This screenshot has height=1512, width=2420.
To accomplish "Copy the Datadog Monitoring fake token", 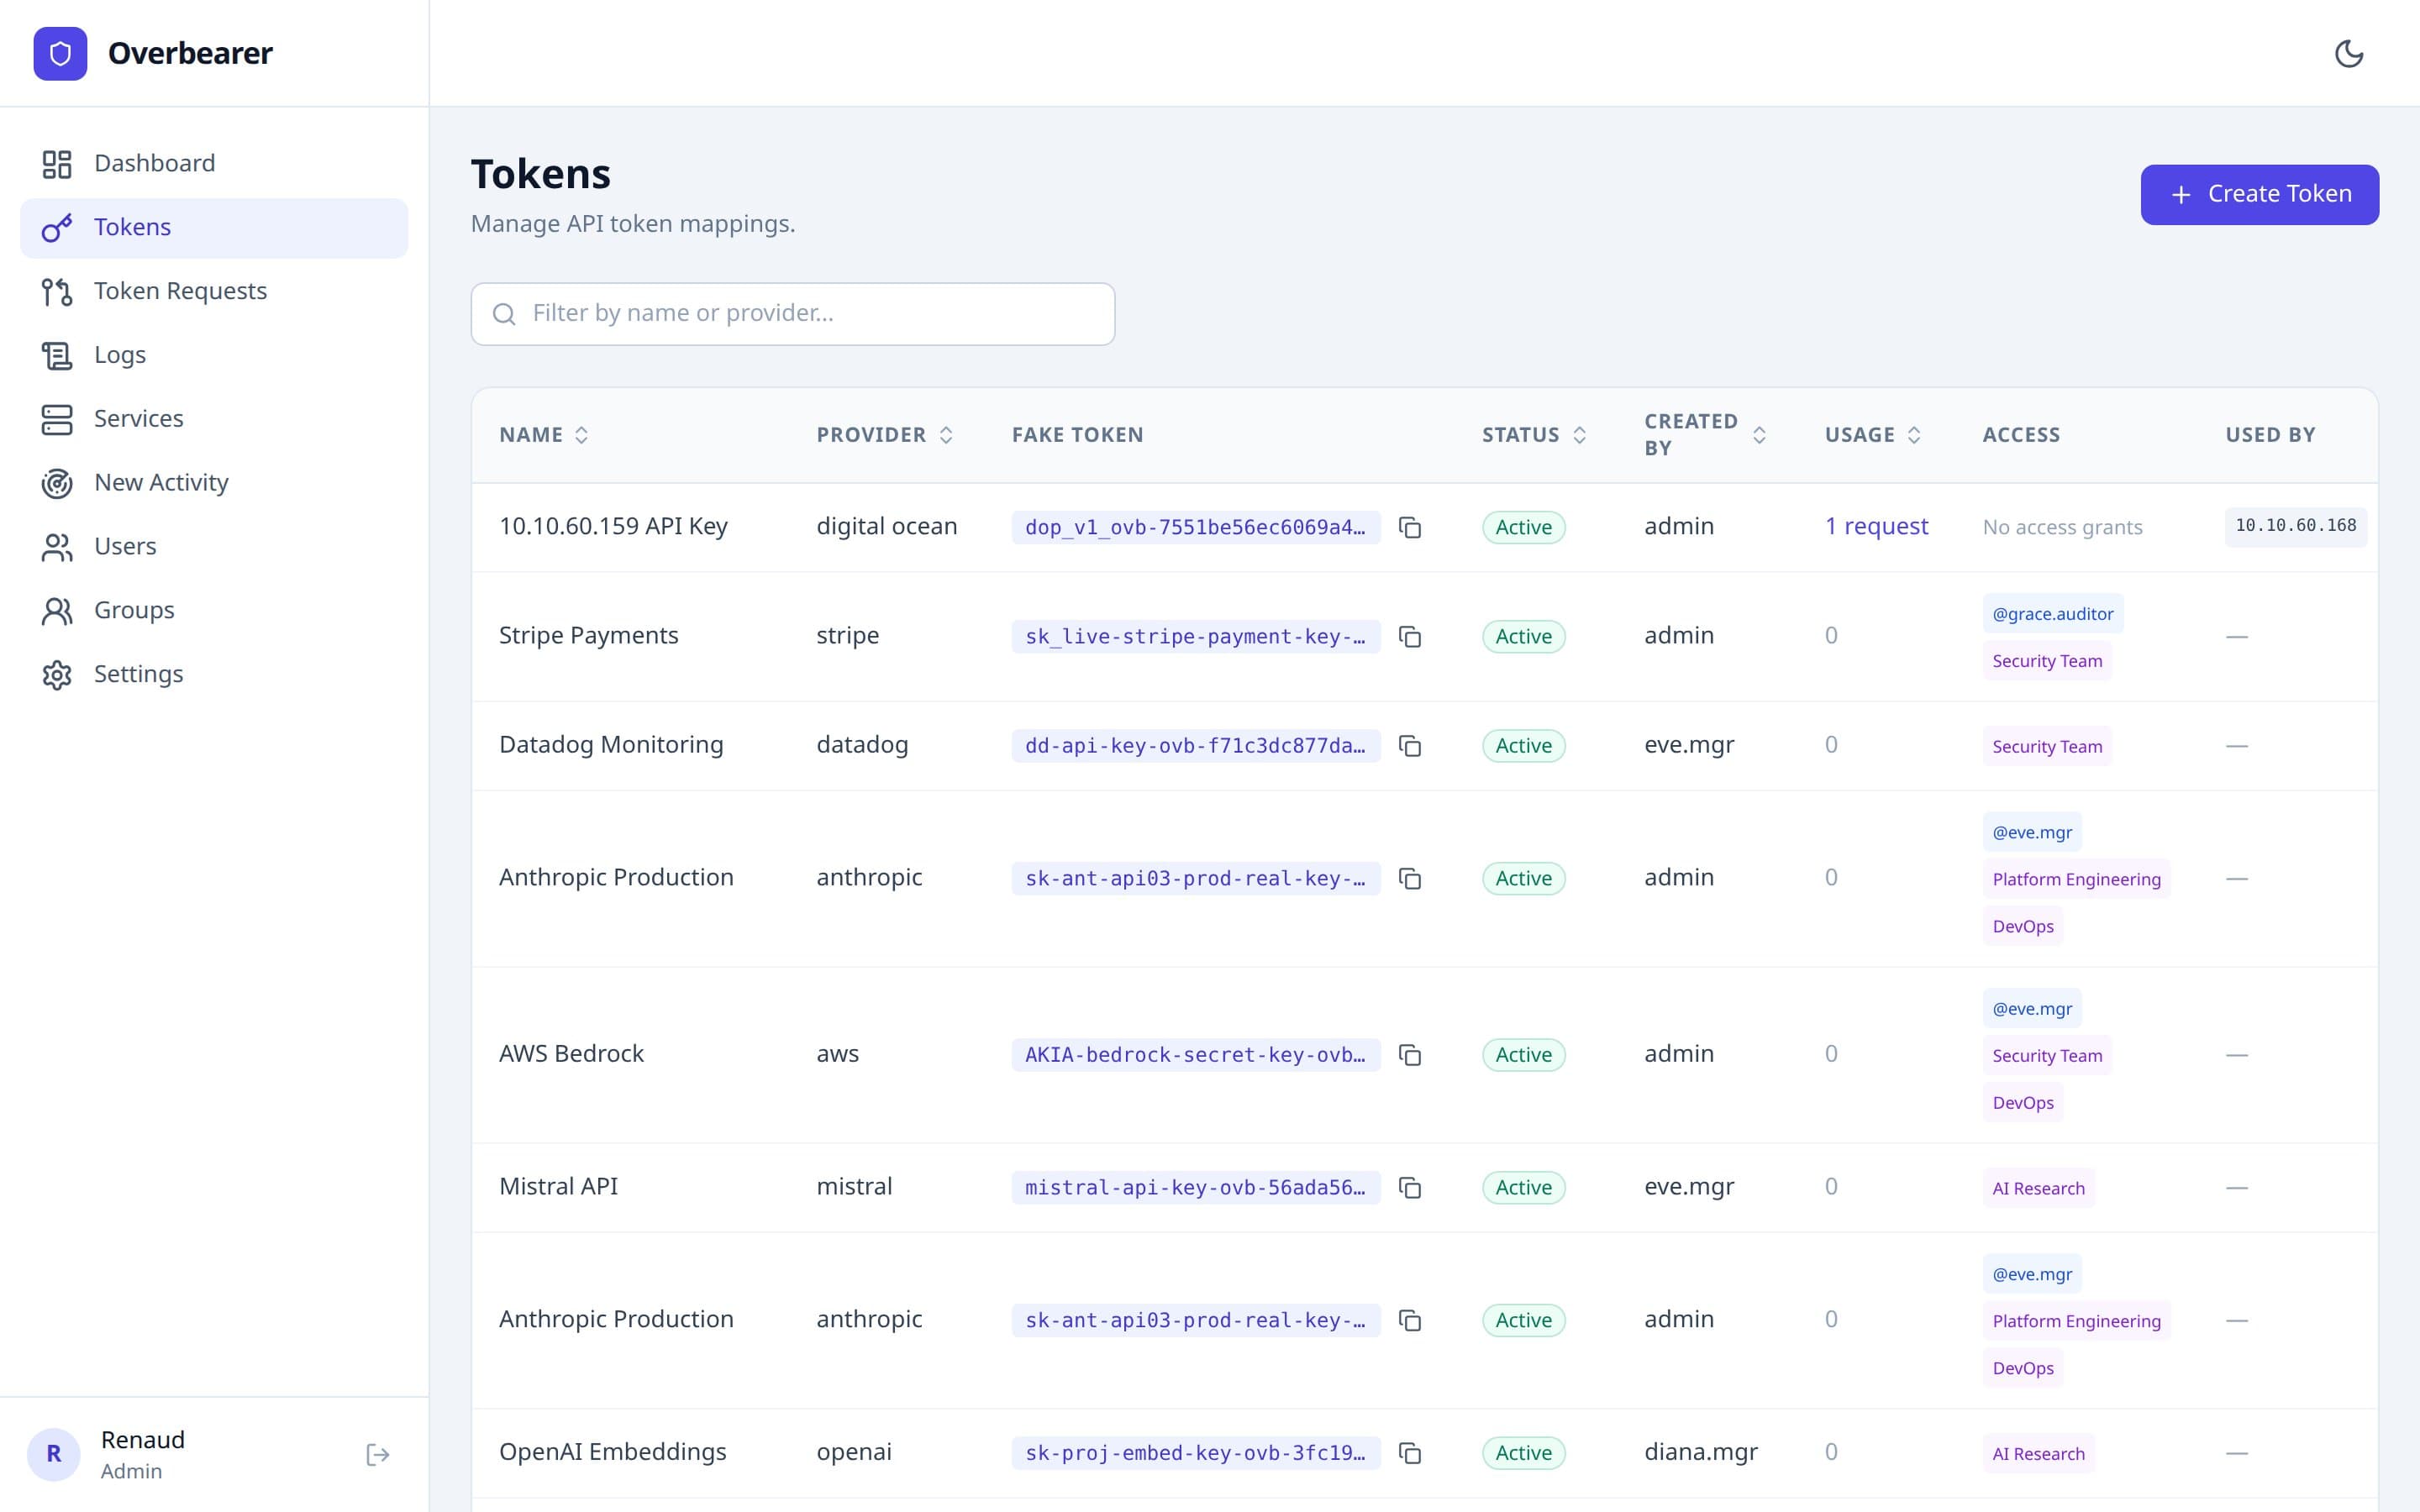I will 1411,746.
